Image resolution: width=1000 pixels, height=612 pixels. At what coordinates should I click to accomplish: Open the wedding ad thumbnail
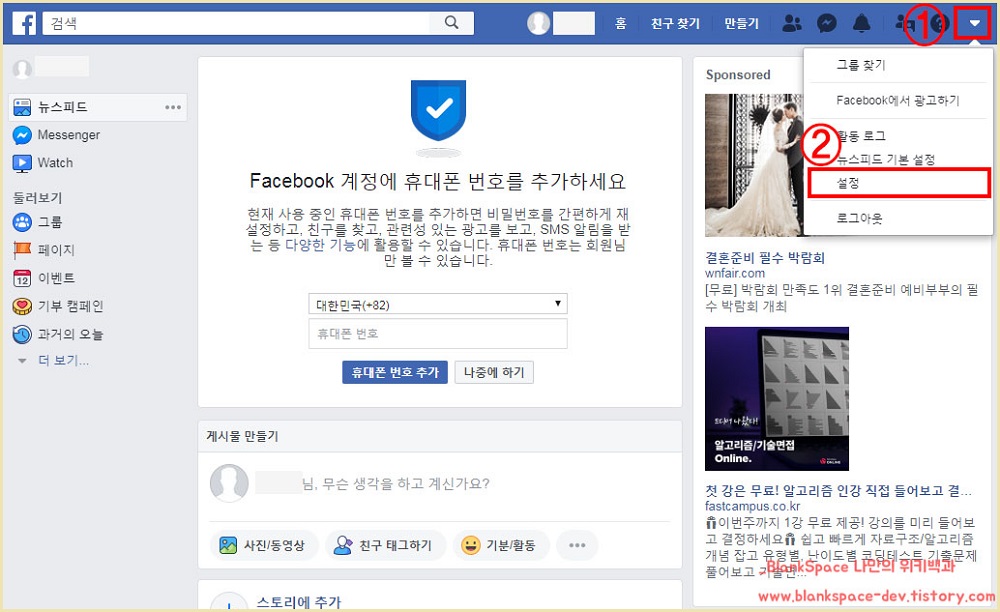coord(754,165)
